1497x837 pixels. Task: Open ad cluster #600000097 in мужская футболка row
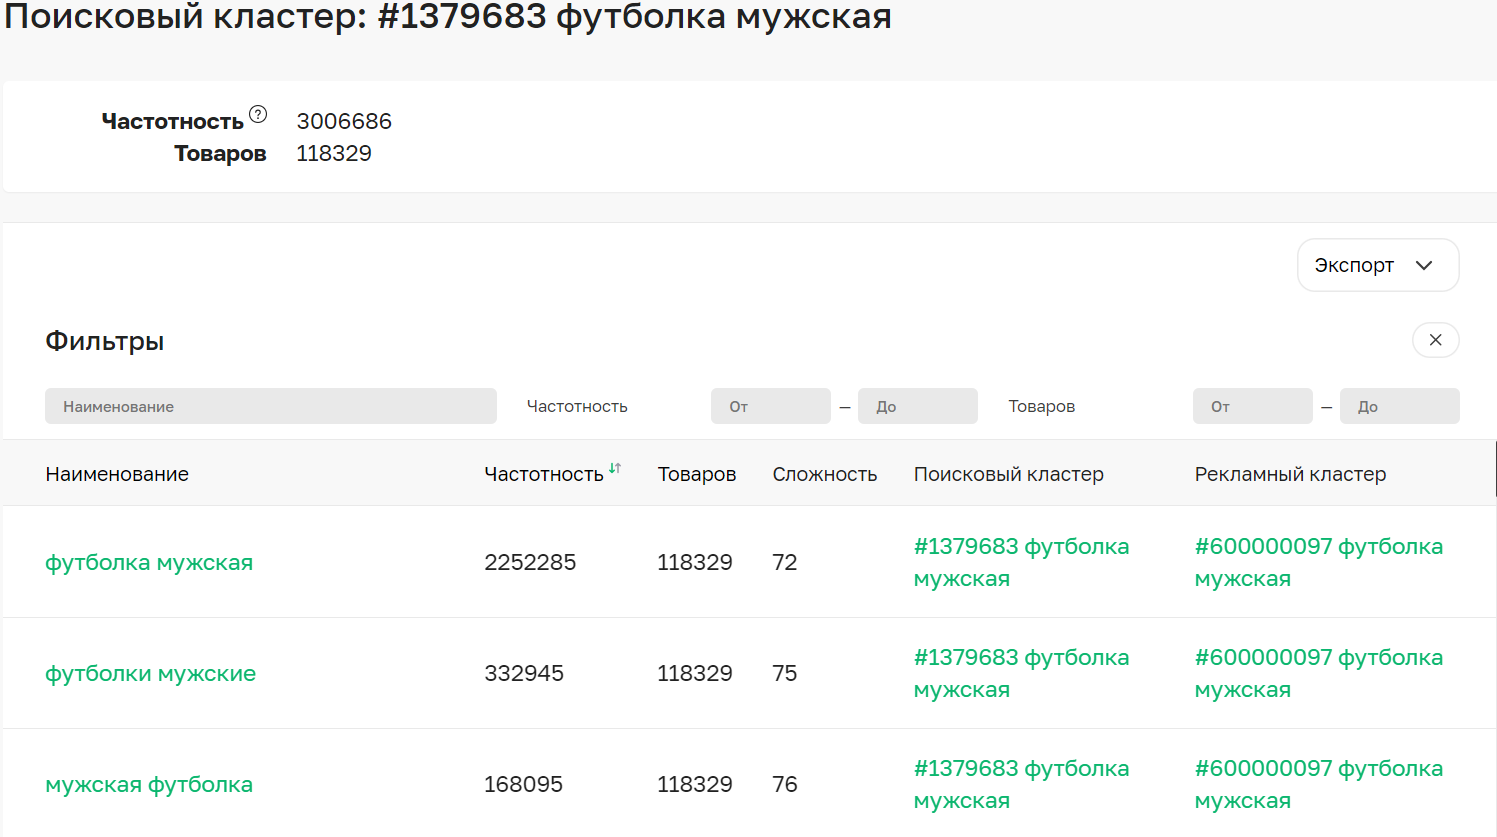[1319, 784]
